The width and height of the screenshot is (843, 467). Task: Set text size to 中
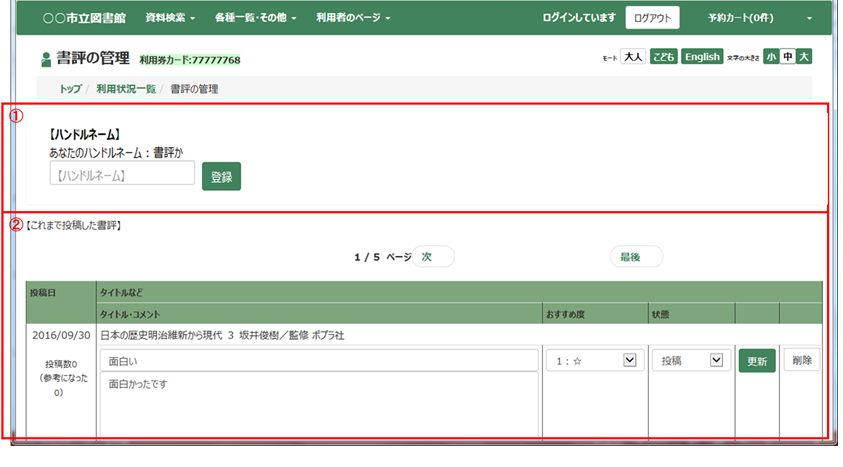(x=787, y=57)
